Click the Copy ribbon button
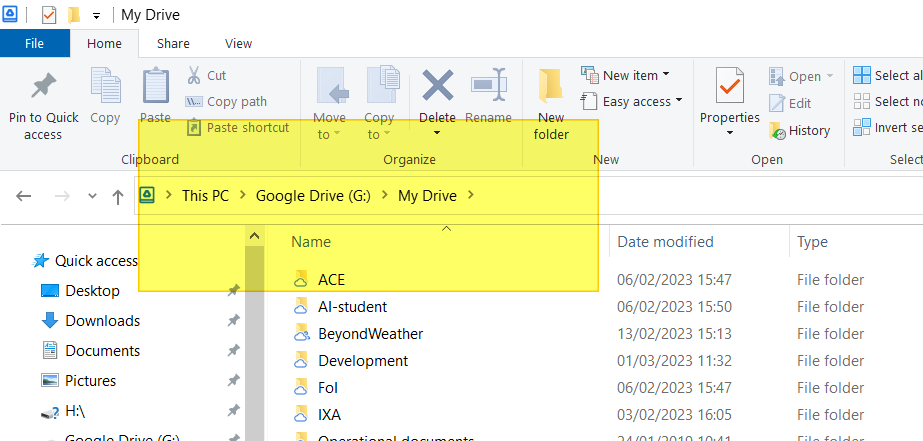The height and width of the screenshot is (441, 923). (x=105, y=96)
